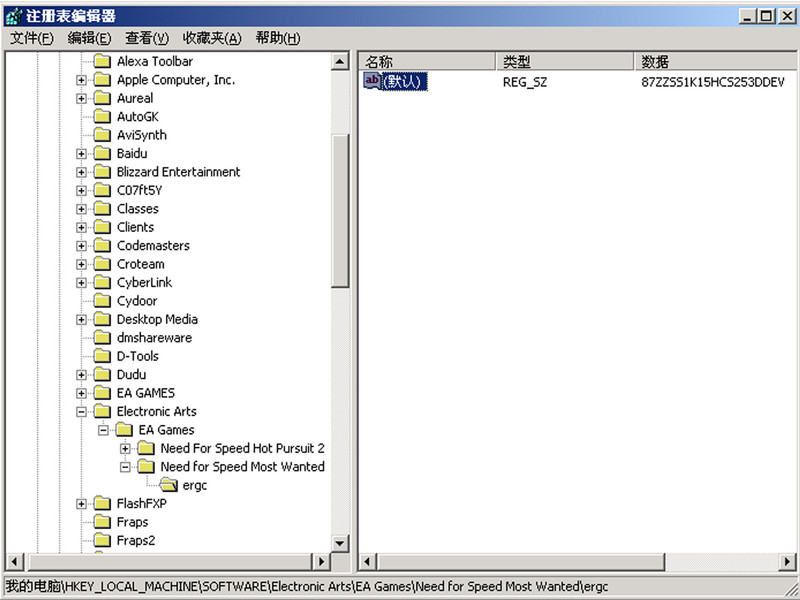Select the Fraps key

point(132,522)
